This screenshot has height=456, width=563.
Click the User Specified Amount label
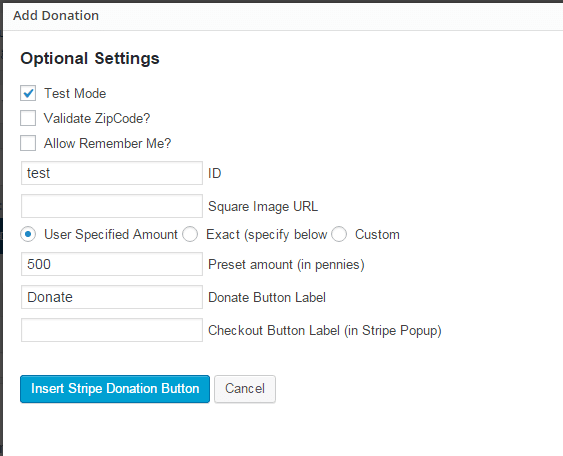click(x=111, y=235)
